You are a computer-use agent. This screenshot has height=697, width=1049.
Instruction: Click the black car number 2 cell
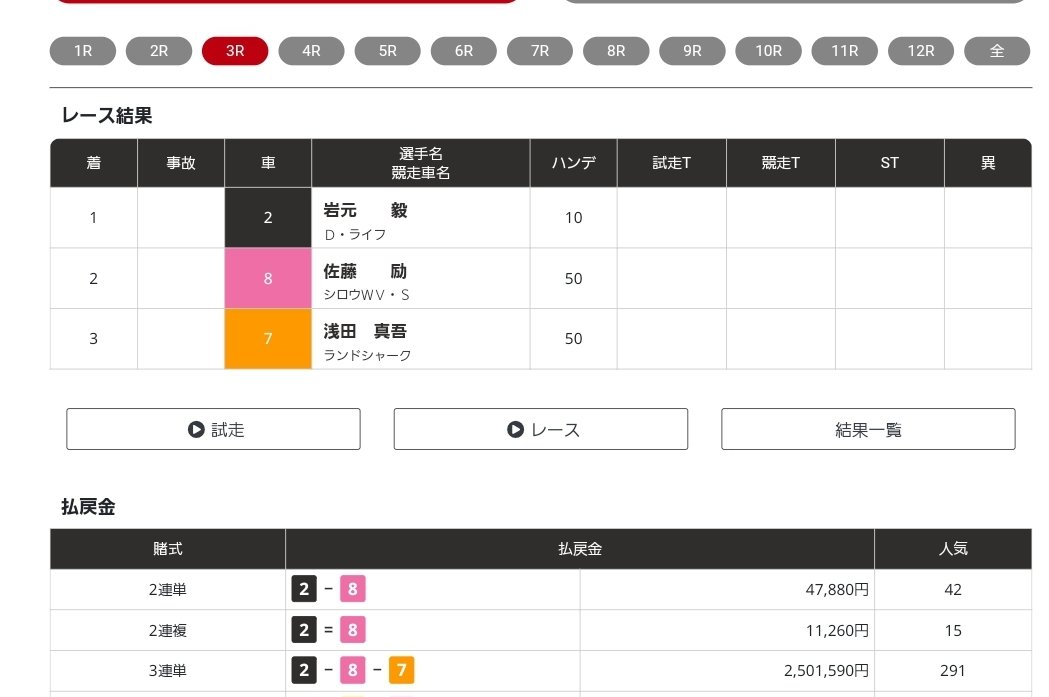pos(268,217)
